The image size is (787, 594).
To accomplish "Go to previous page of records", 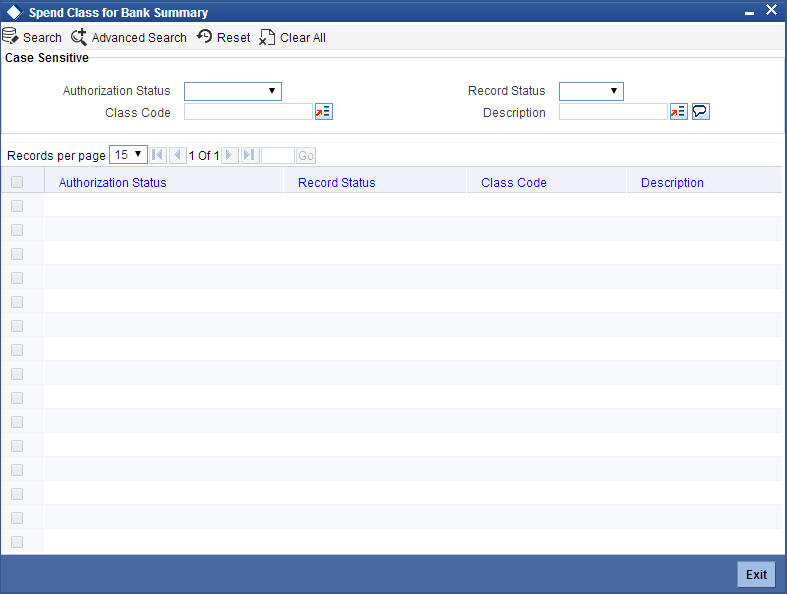I will click(177, 155).
